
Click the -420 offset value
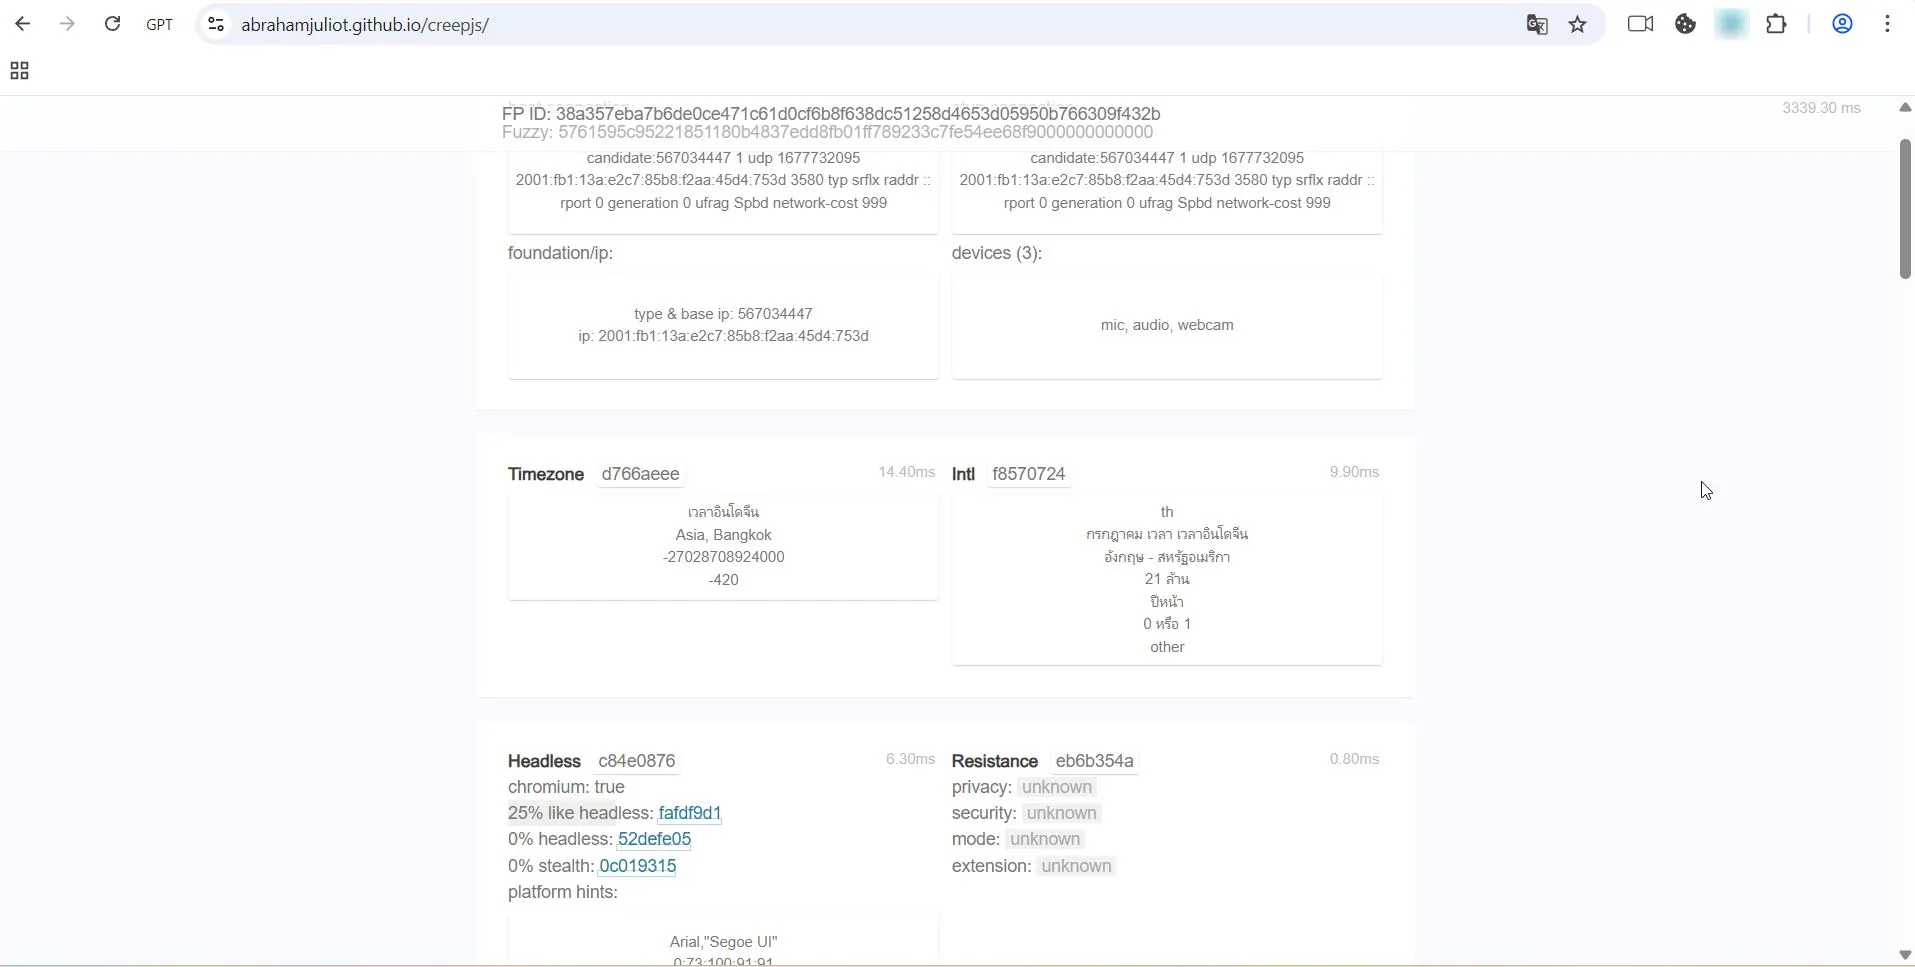point(723,580)
